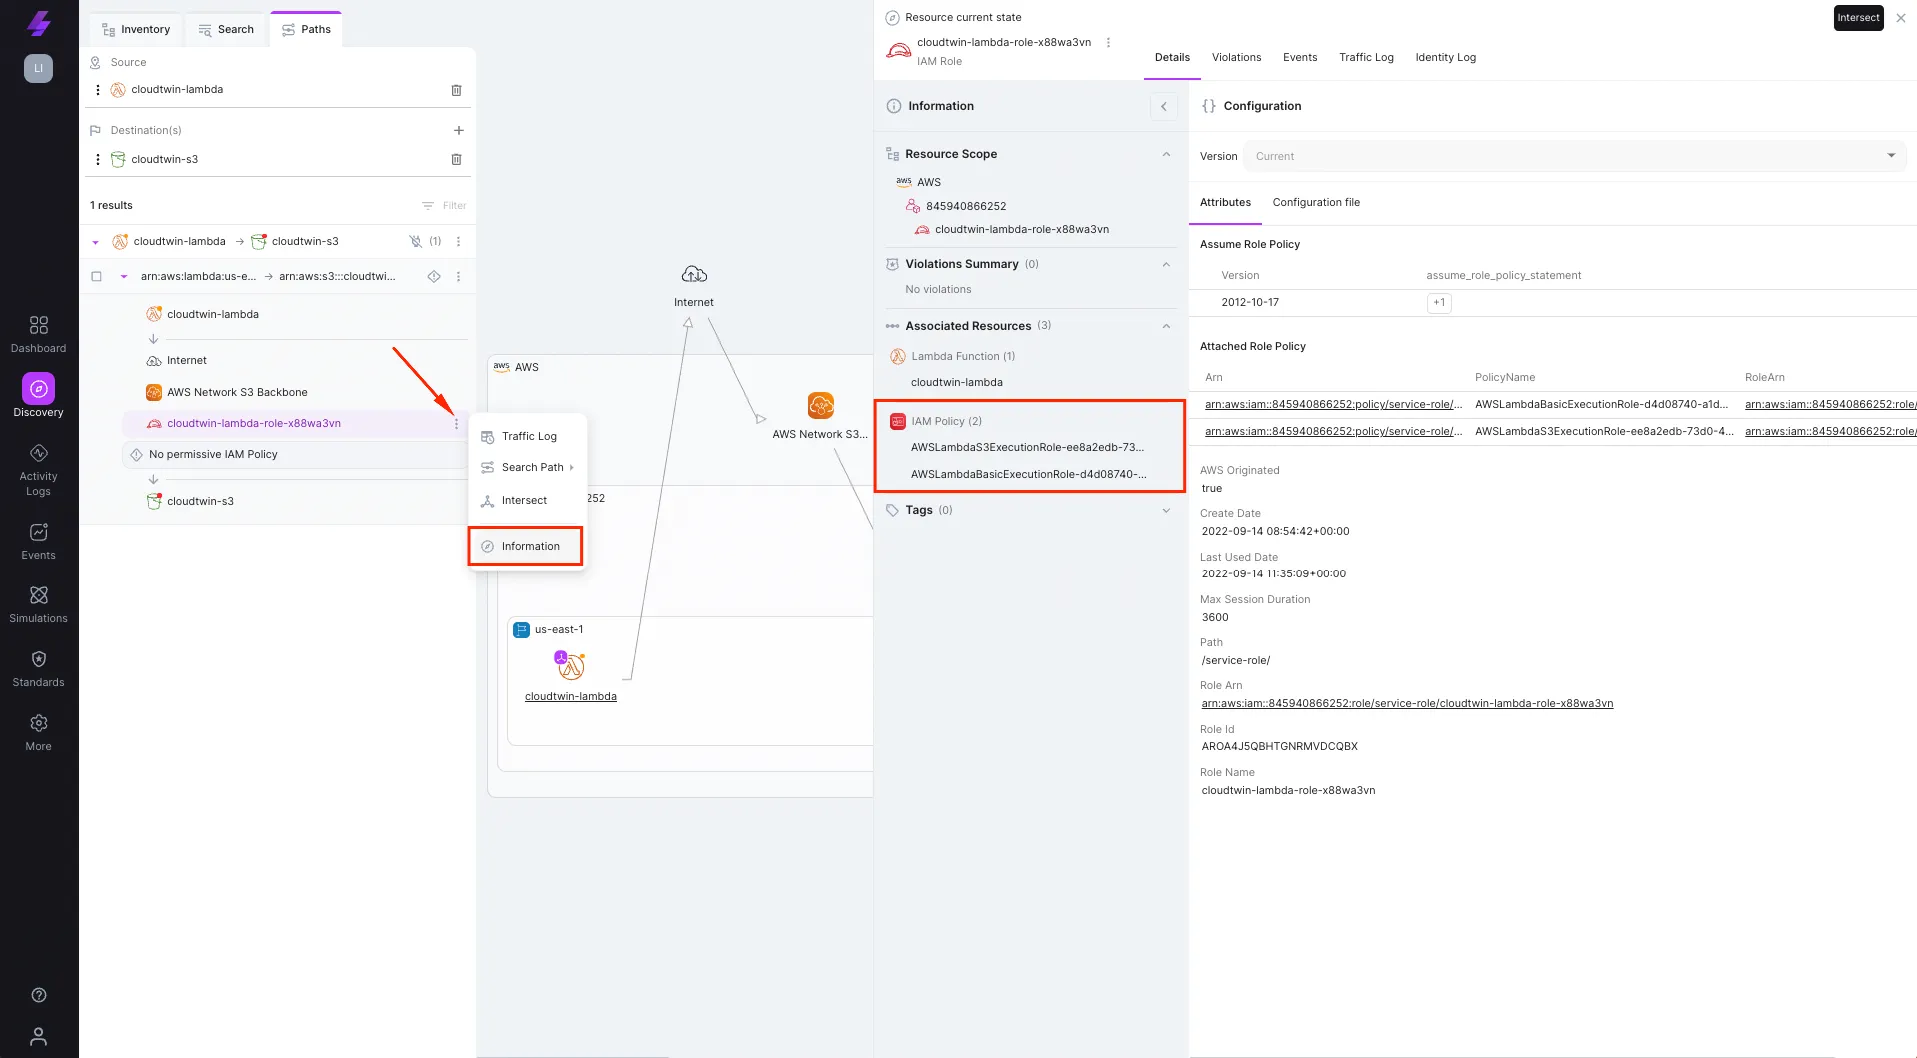Collapse the cloudtwin-lambda result group
Screen dimensions: 1917x1058
95,242
